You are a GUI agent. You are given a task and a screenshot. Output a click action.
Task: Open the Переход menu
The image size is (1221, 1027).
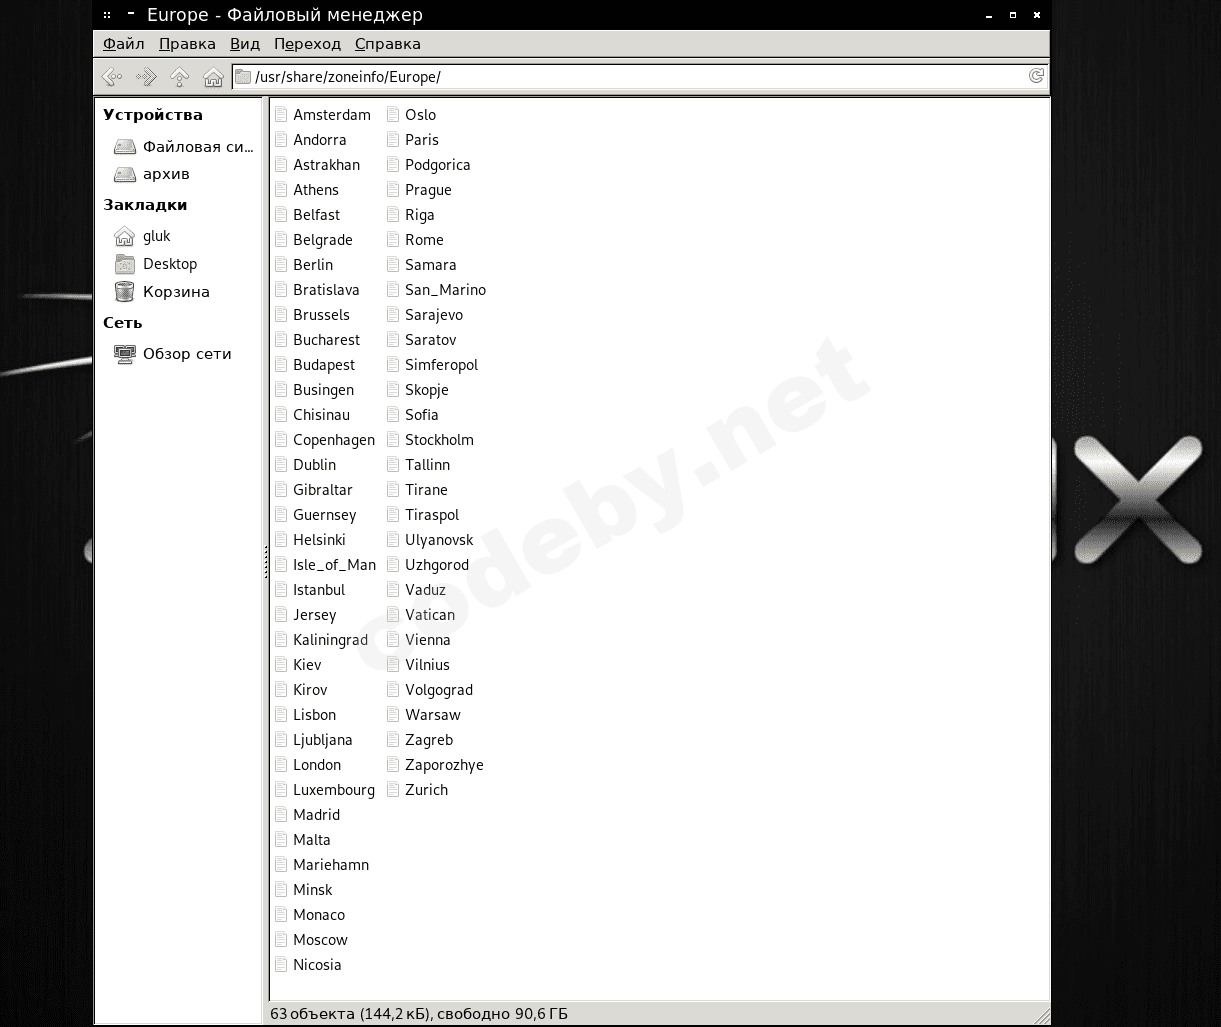308,44
